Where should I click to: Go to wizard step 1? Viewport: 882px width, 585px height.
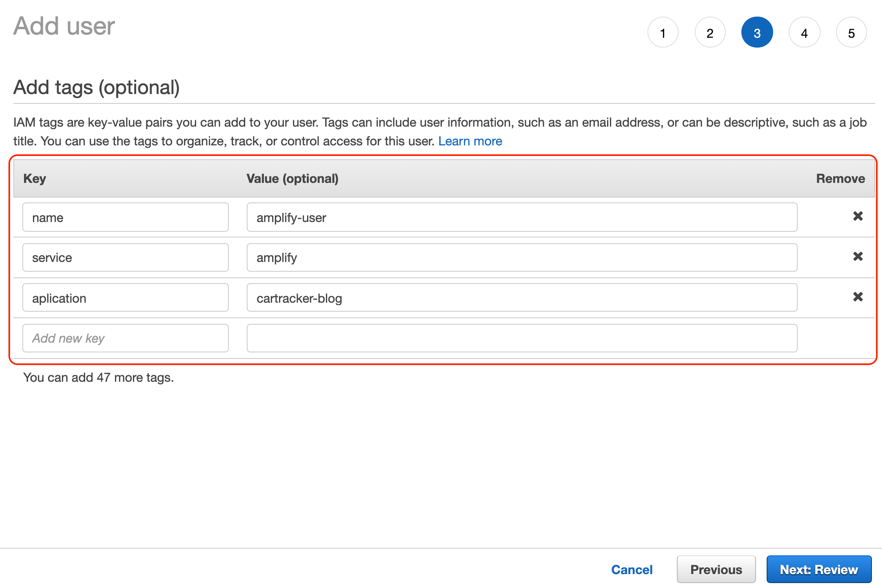tap(663, 33)
